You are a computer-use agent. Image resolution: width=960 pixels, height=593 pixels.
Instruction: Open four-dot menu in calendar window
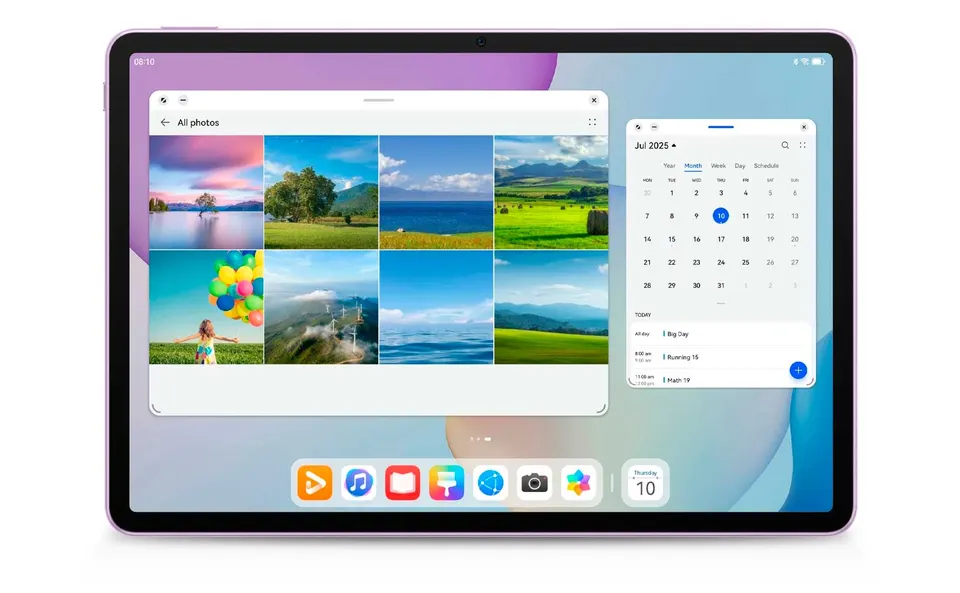click(803, 145)
